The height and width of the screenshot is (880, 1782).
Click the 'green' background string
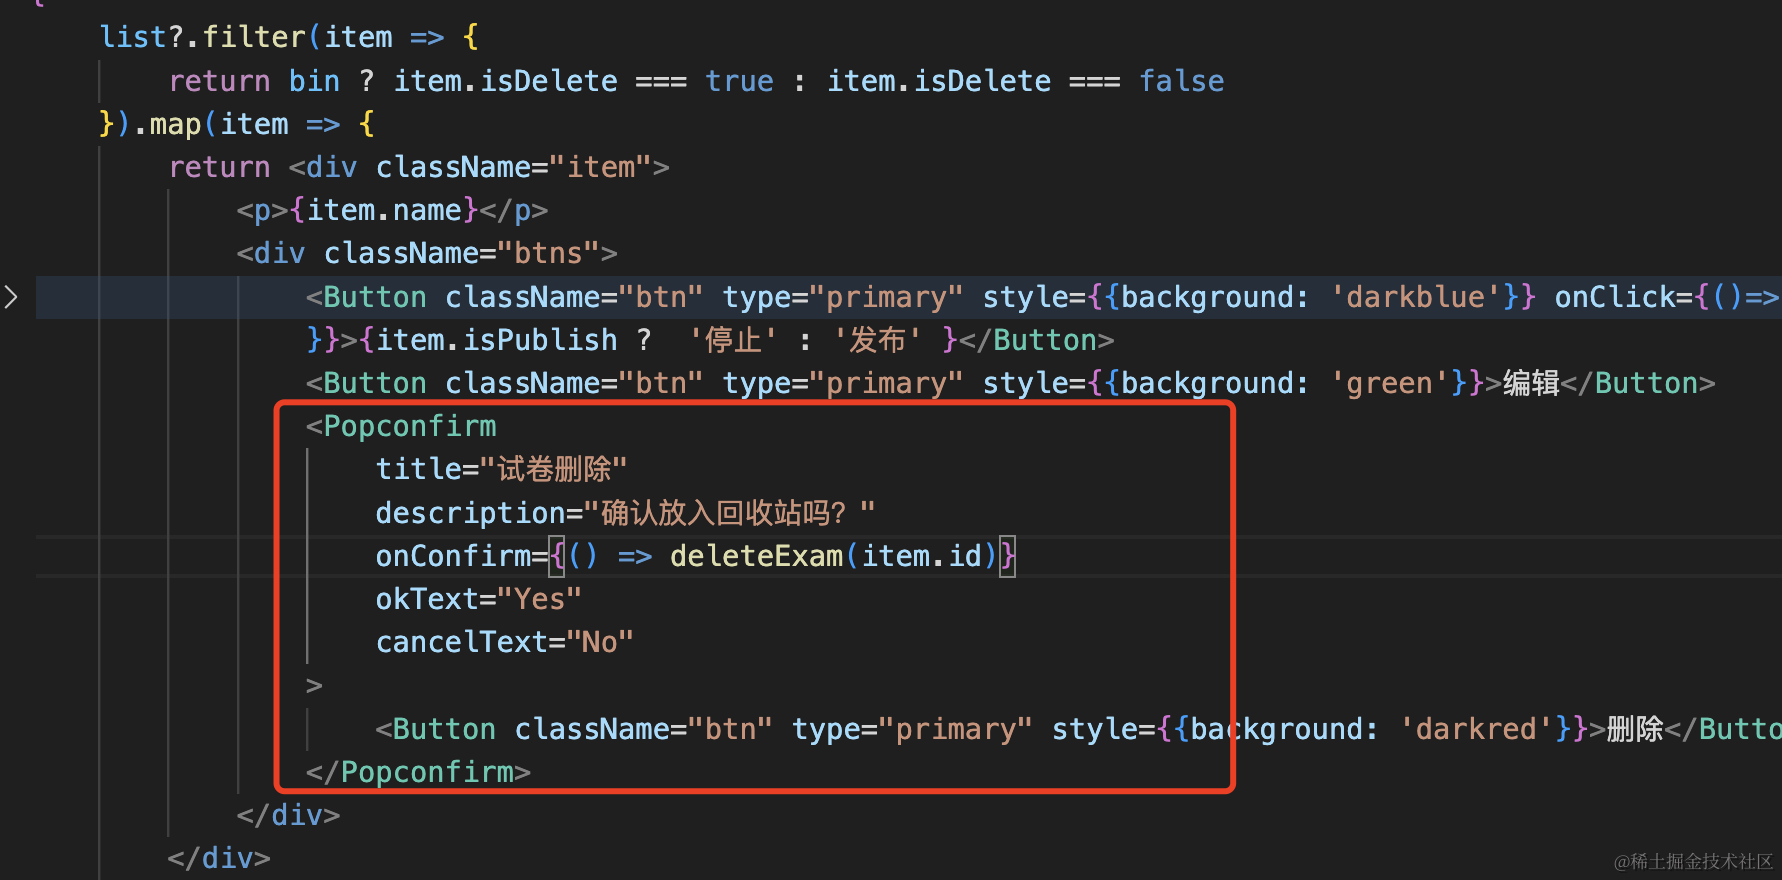[x=1390, y=384]
